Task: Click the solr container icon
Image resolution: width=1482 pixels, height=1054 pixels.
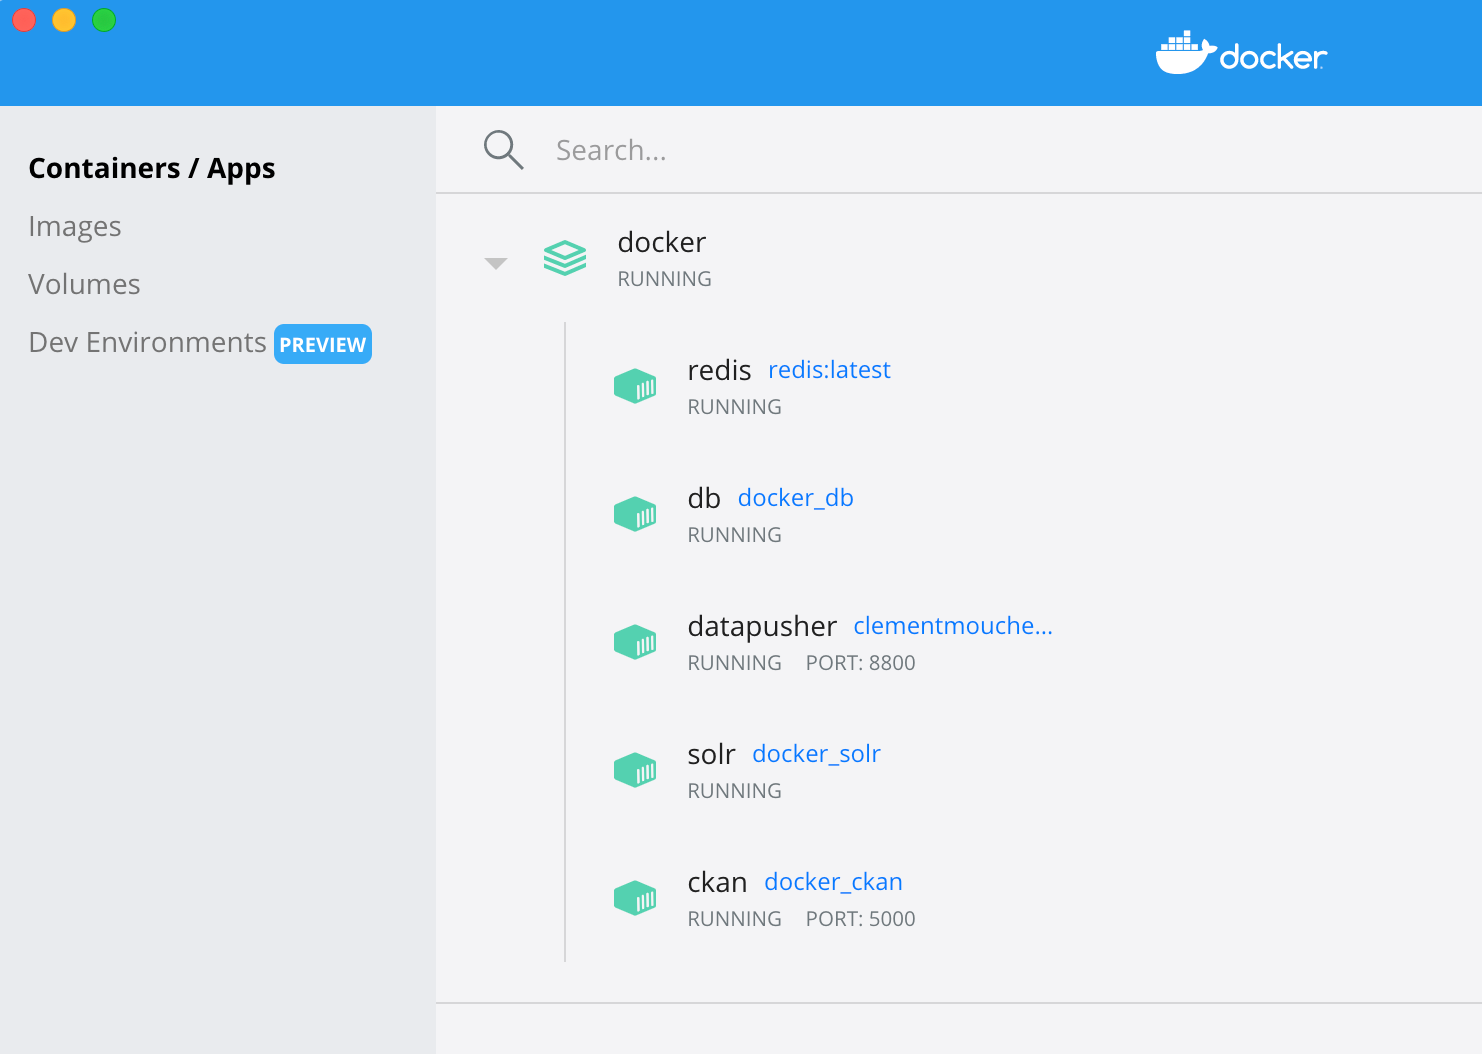Action: coord(635,770)
